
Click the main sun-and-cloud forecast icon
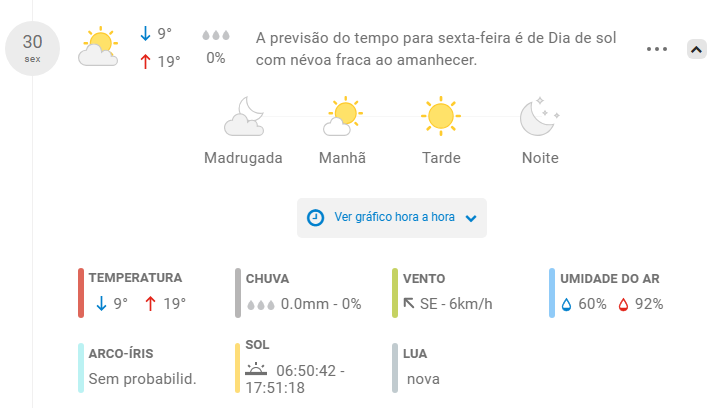pyautogui.click(x=98, y=46)
